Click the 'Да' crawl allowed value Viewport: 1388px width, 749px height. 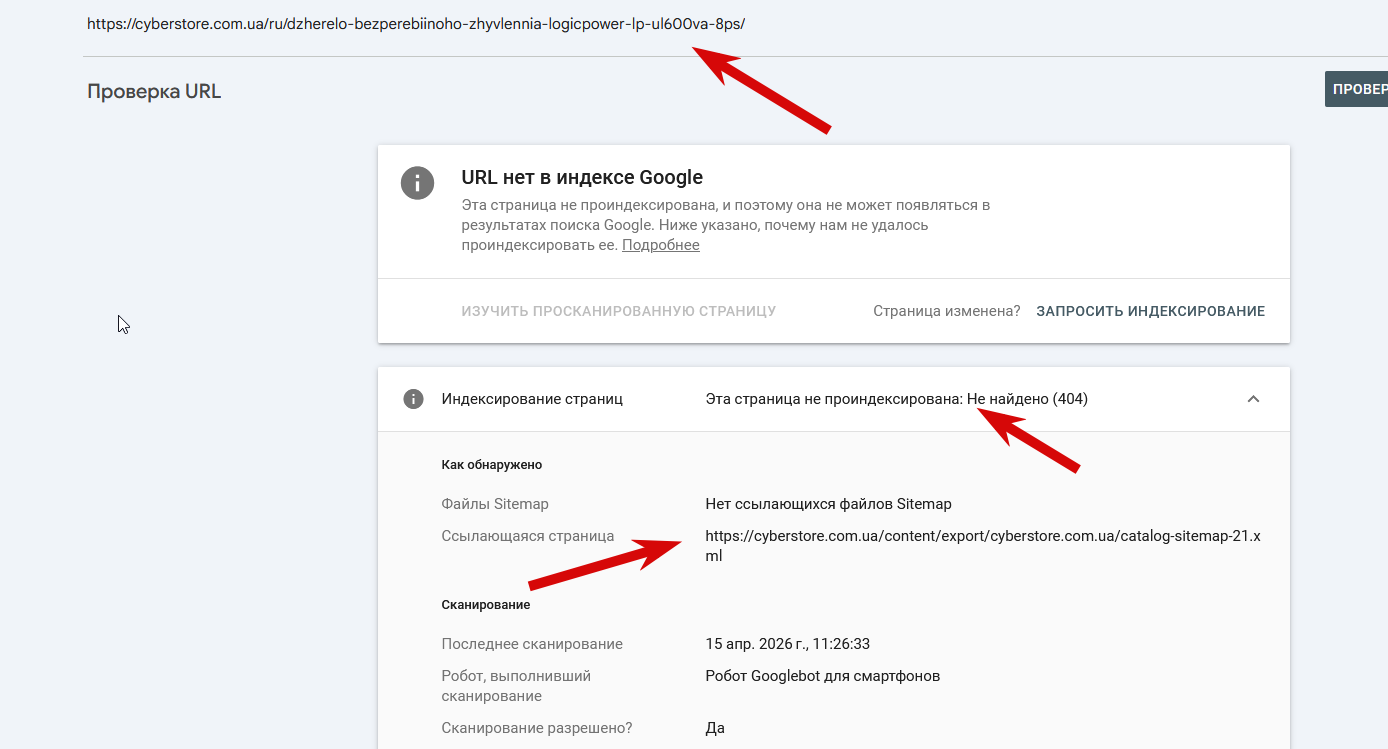point(715,728)
